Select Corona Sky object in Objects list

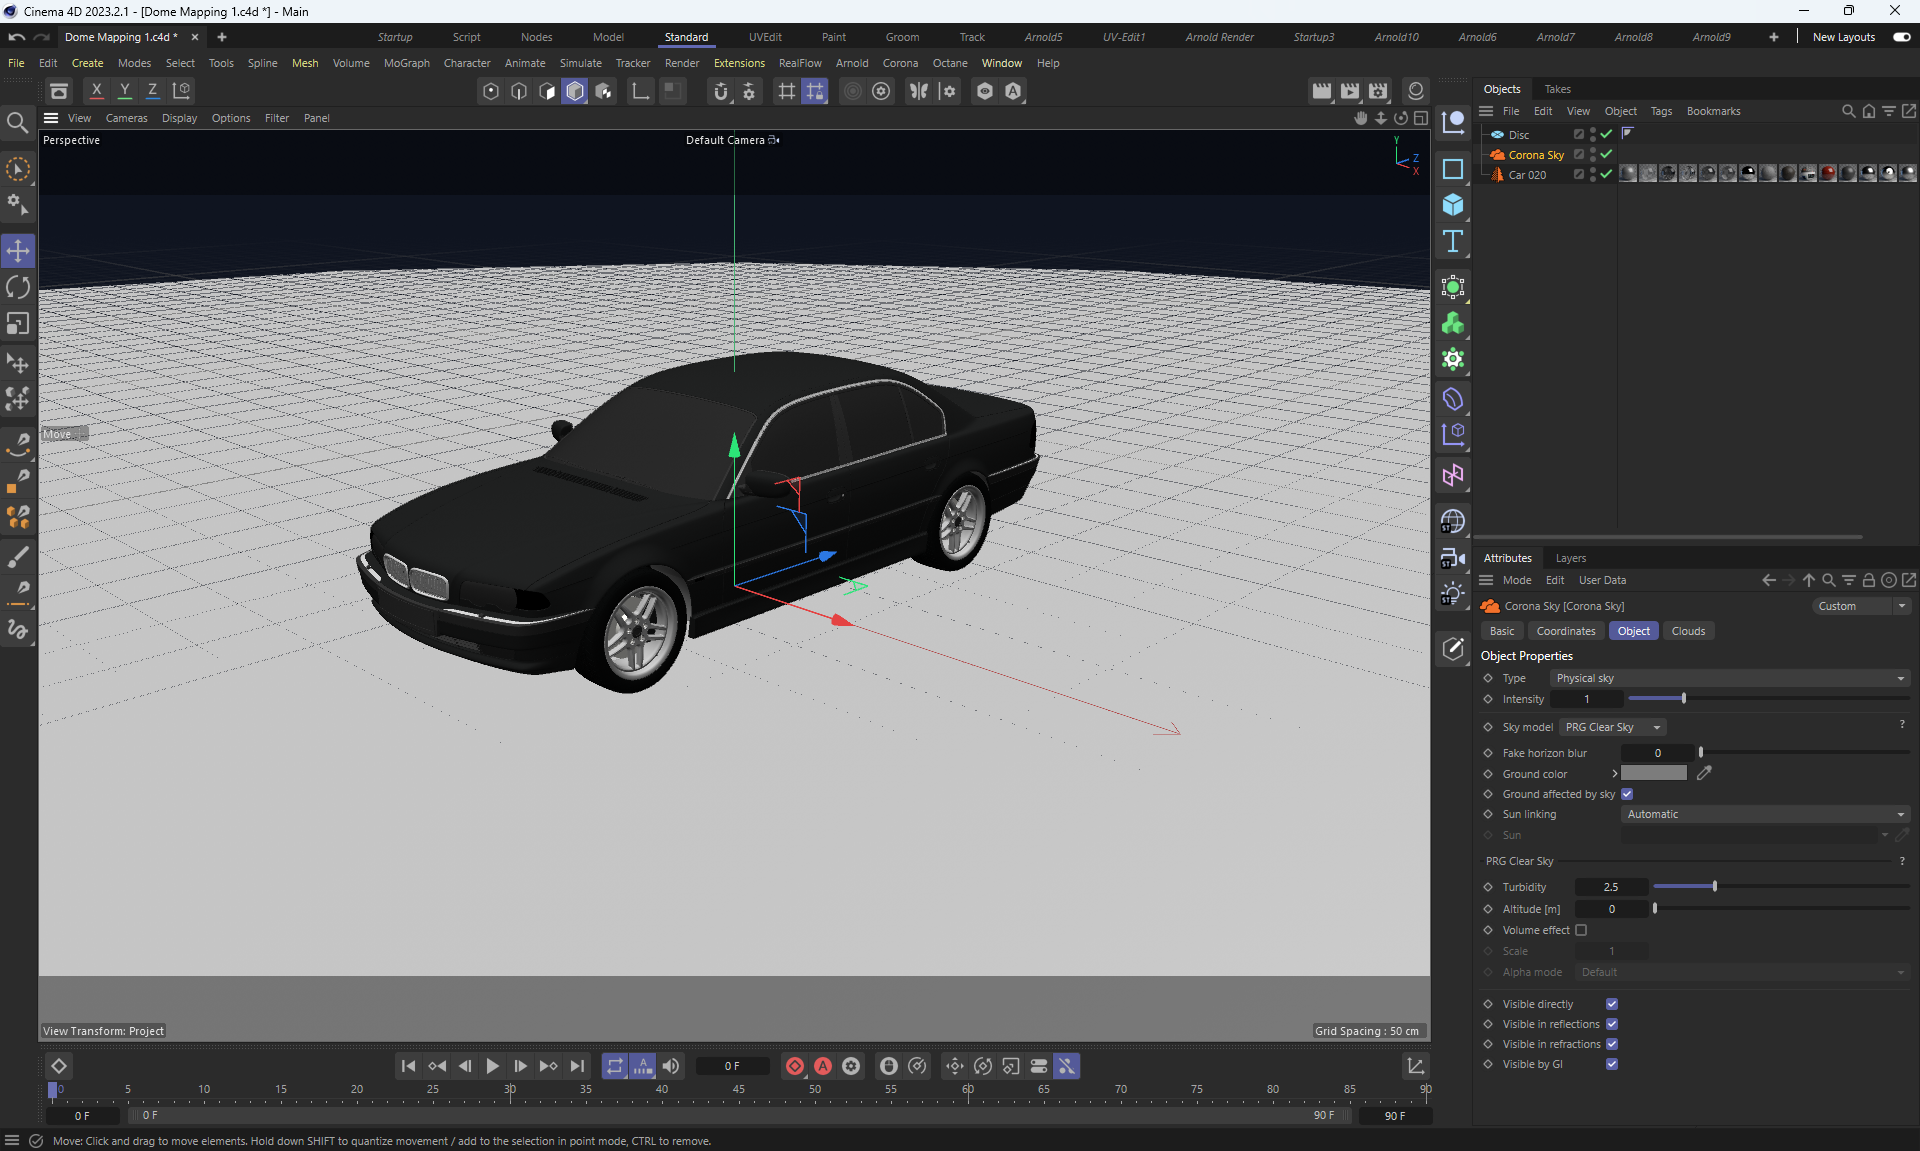pyautogui.click(x=1535, y=155)
